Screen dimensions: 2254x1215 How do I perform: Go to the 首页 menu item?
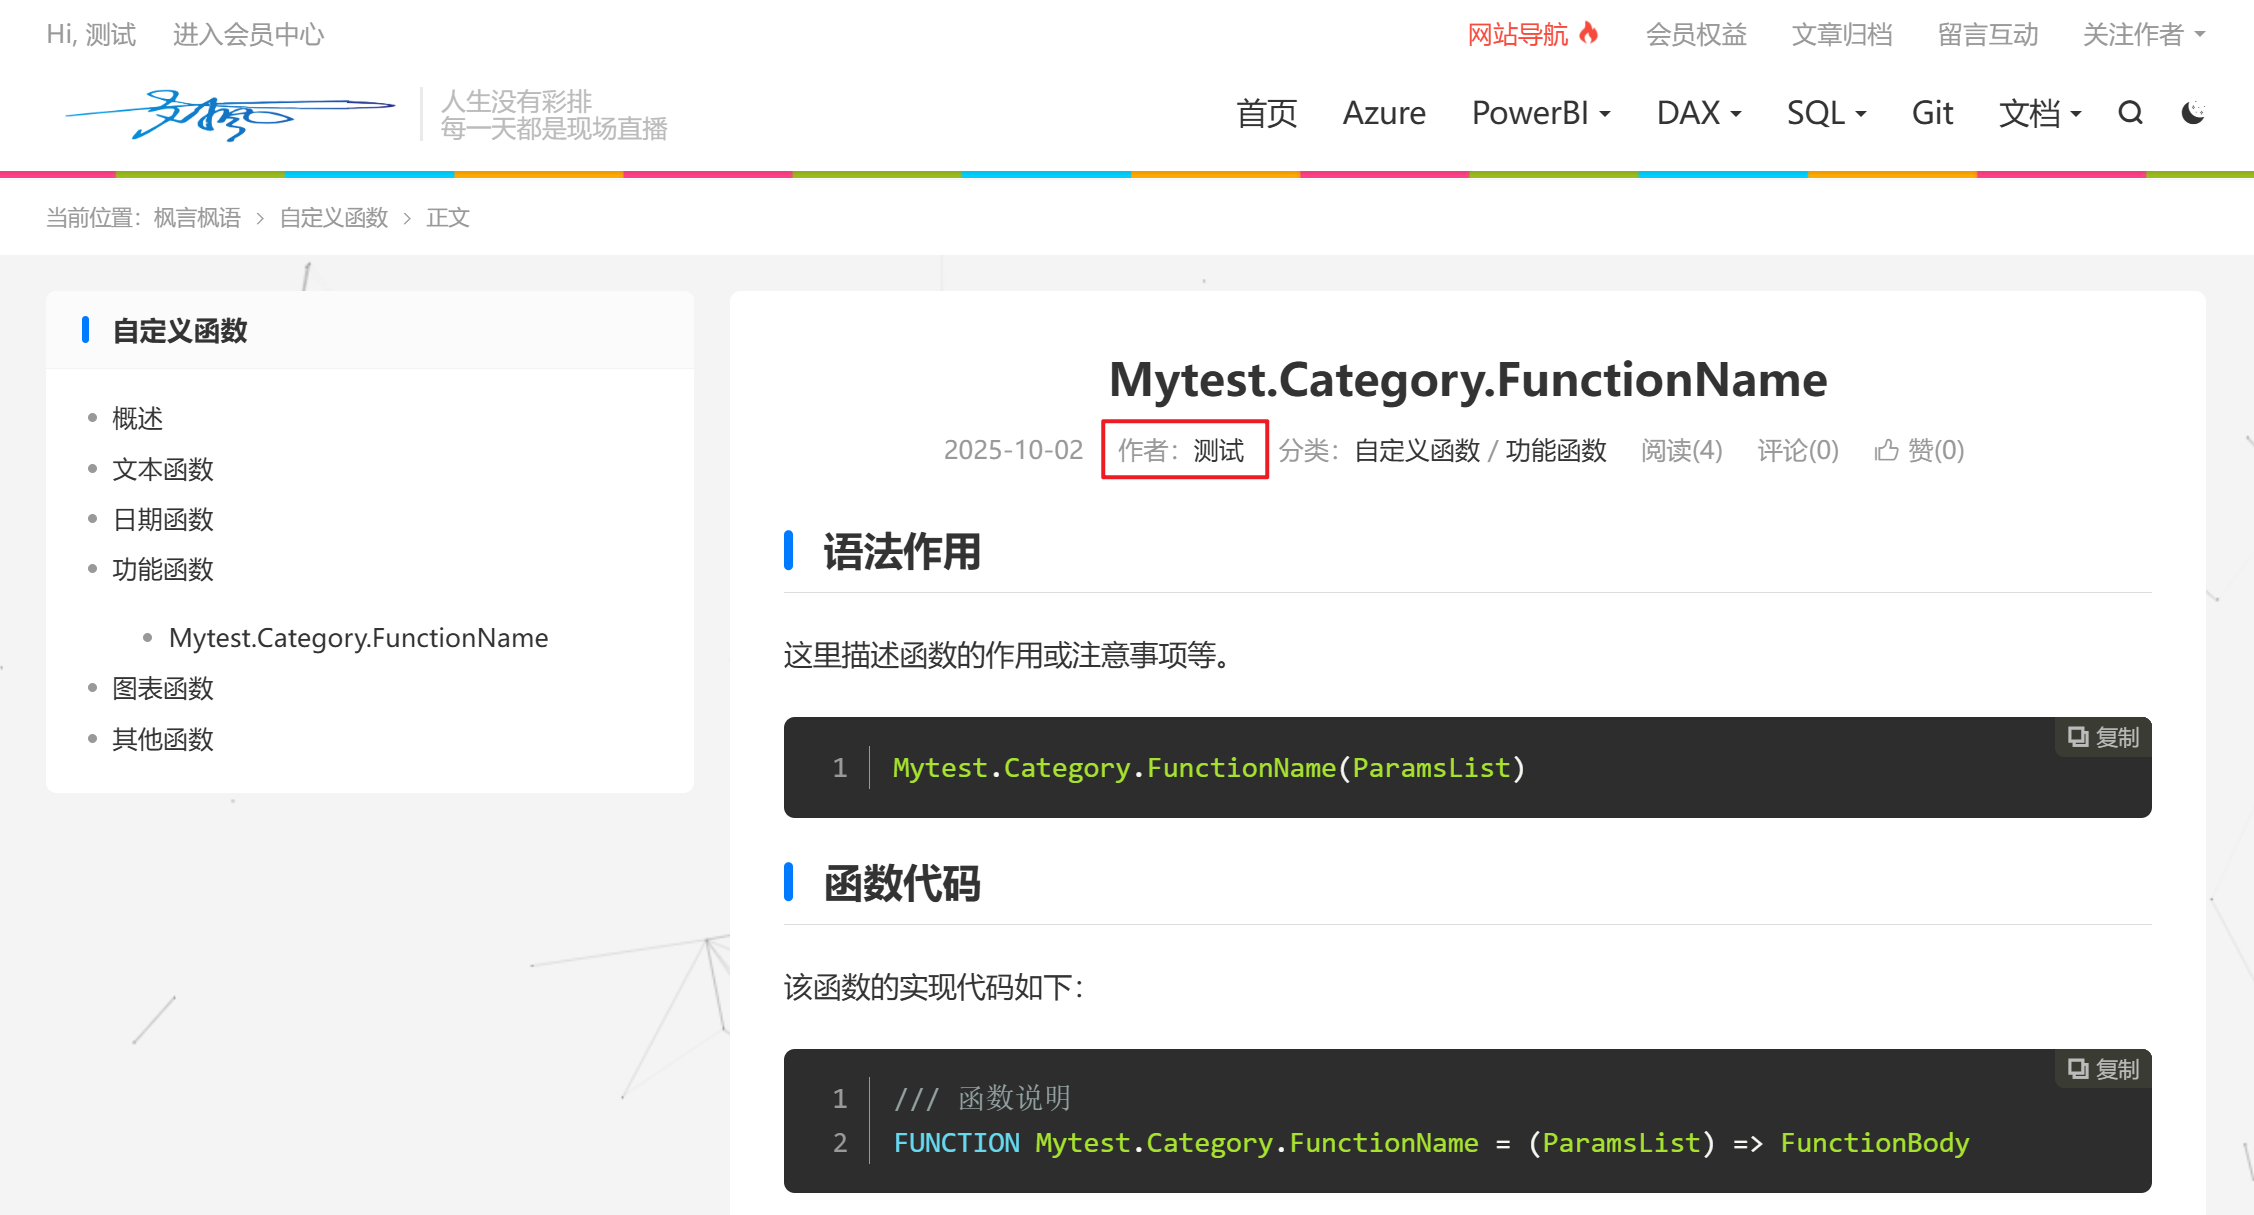1266,113
